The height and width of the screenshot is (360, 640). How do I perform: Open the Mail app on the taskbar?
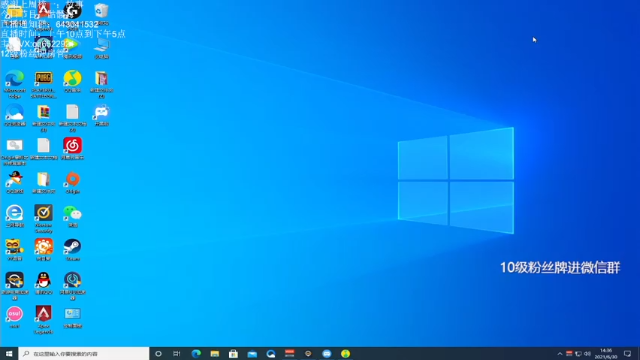pyautogui.click(x=252, y=353)
